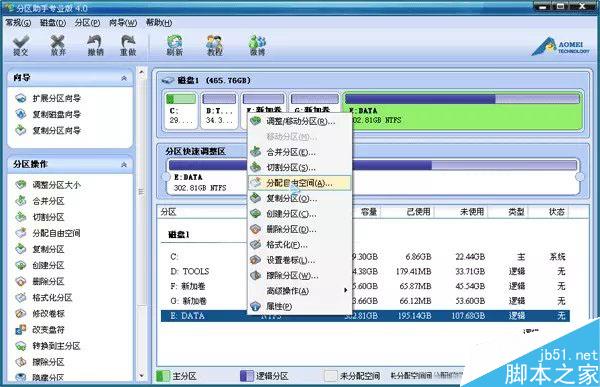The height and width of the screenshot is (387, 600).
Task: Click the 未使用 column header
Action: [461, 212]
